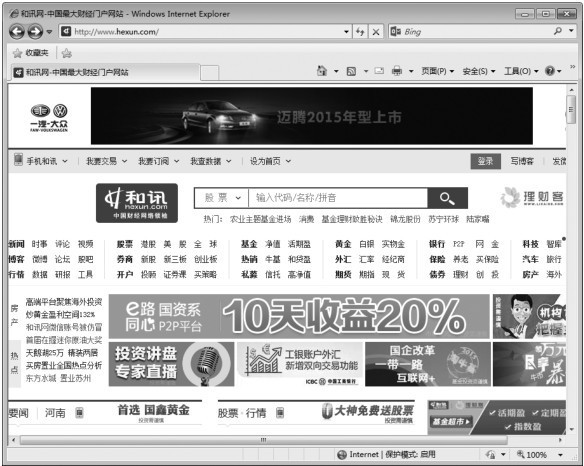Open the 收藏夹 favorites button
584x466 pixels.
pos(31,53)
